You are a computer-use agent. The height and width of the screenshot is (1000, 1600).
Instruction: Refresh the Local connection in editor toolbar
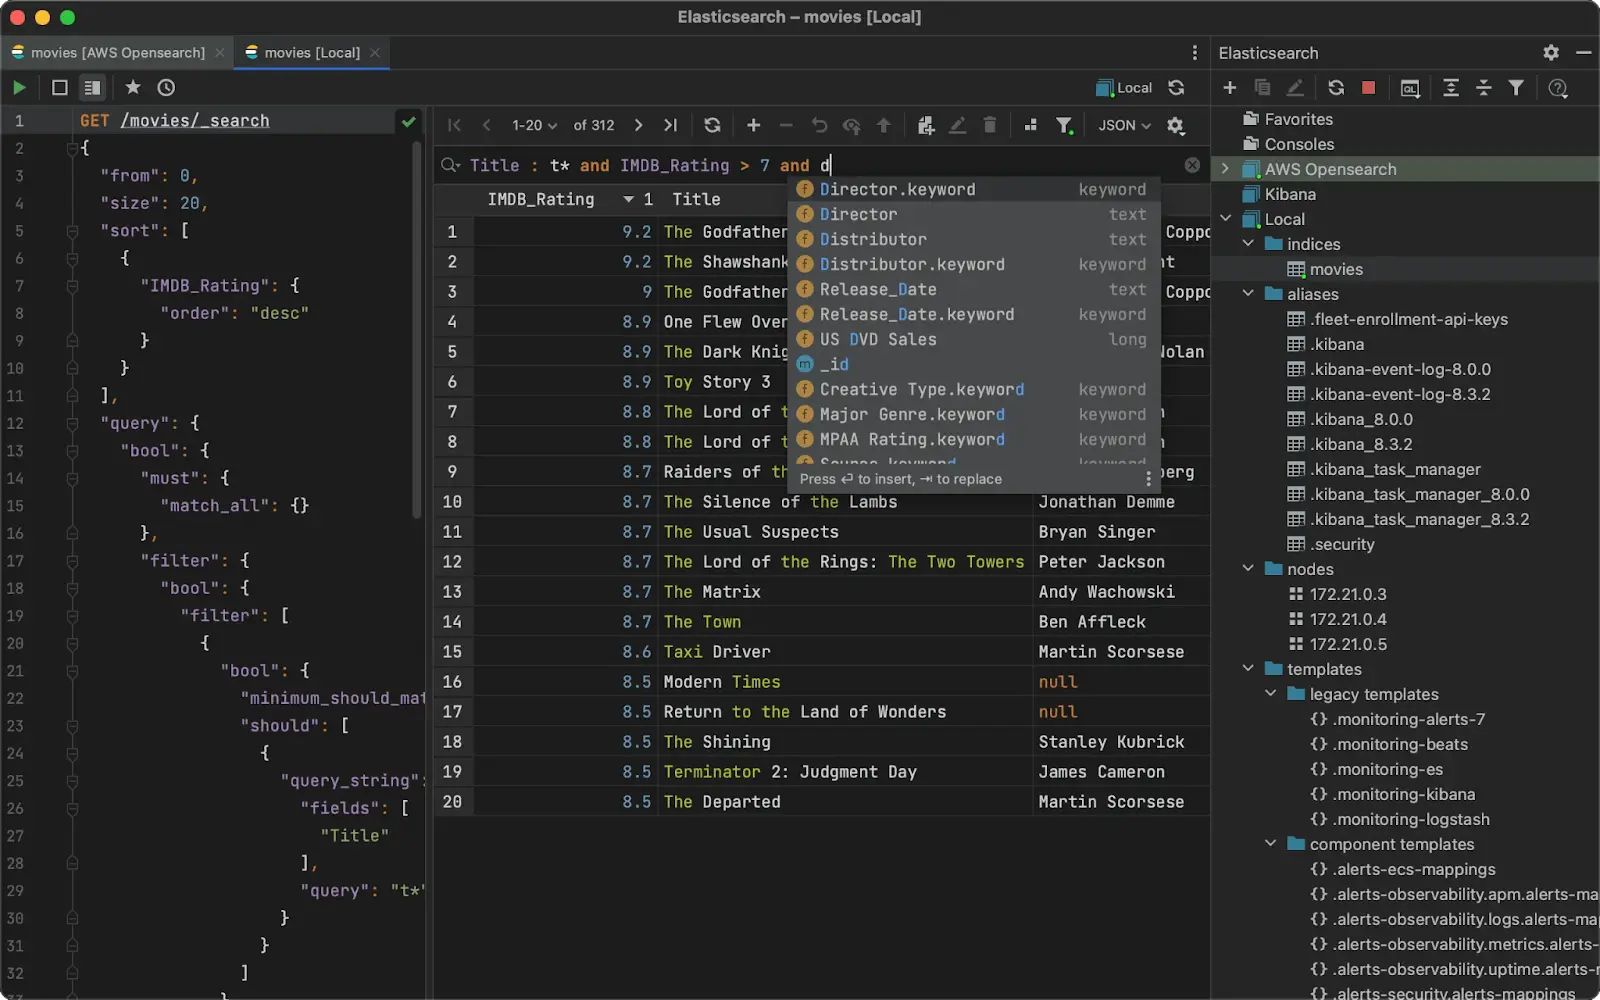point(1177,88)
